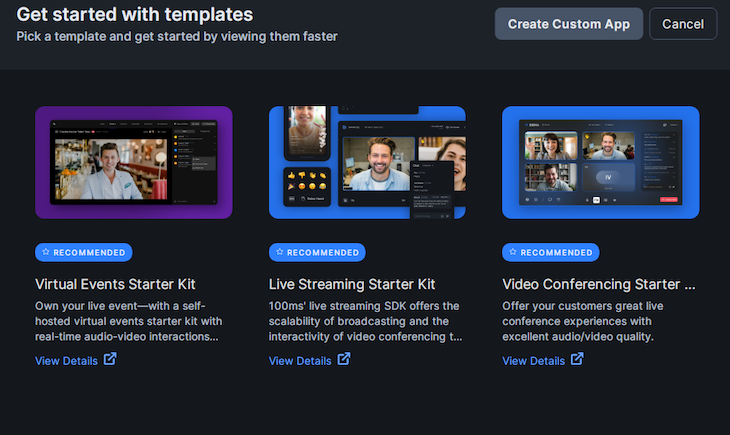Screen dimensions: 730x435
Task: Hit the external-link icon under Video Conferencing
Action: click(x=577, y=360)
